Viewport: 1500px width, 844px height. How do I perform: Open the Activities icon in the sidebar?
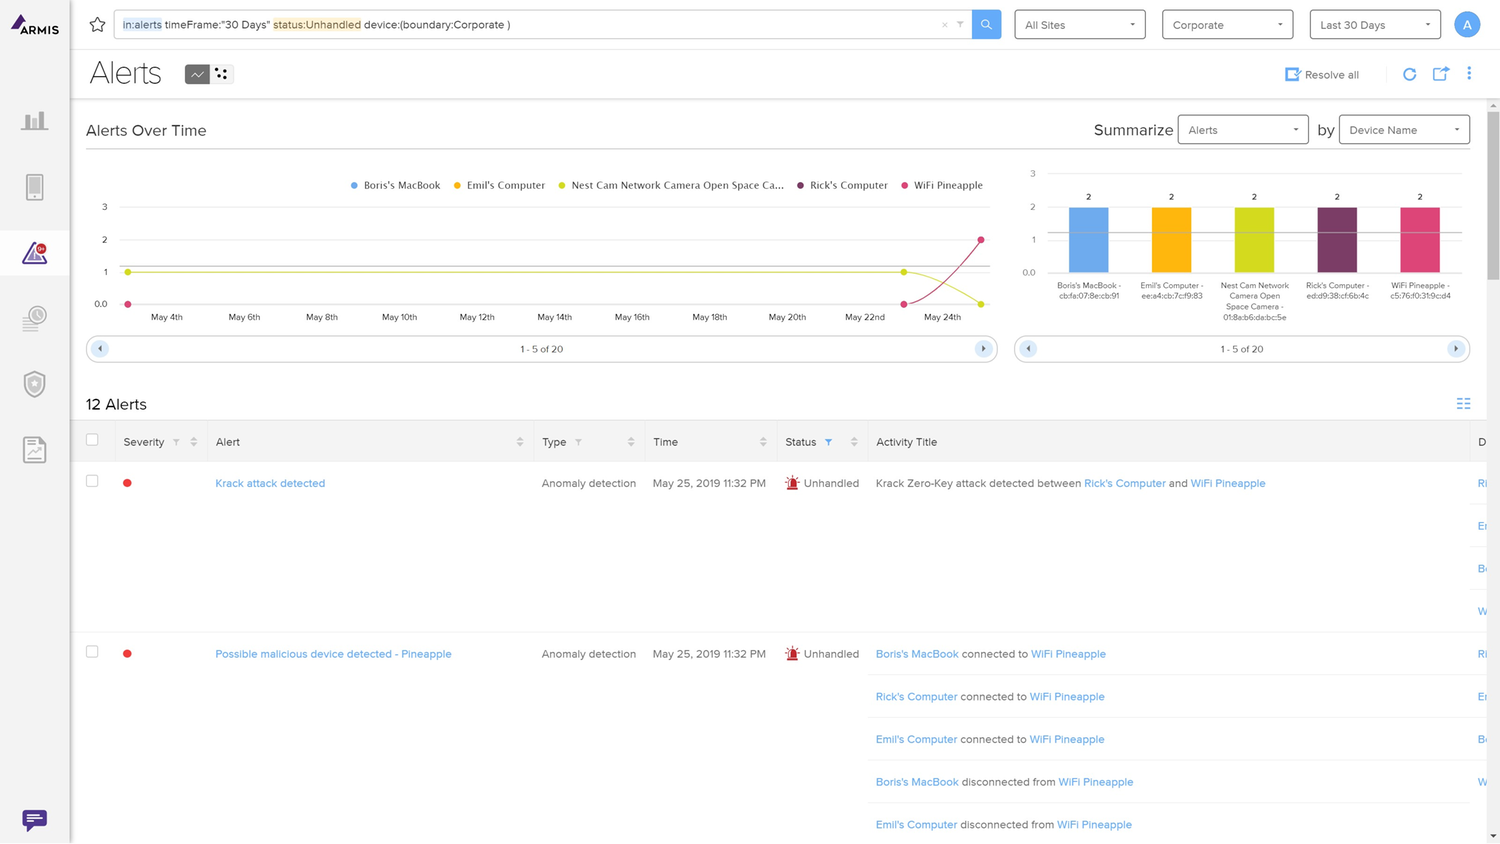tap(34, 317)
